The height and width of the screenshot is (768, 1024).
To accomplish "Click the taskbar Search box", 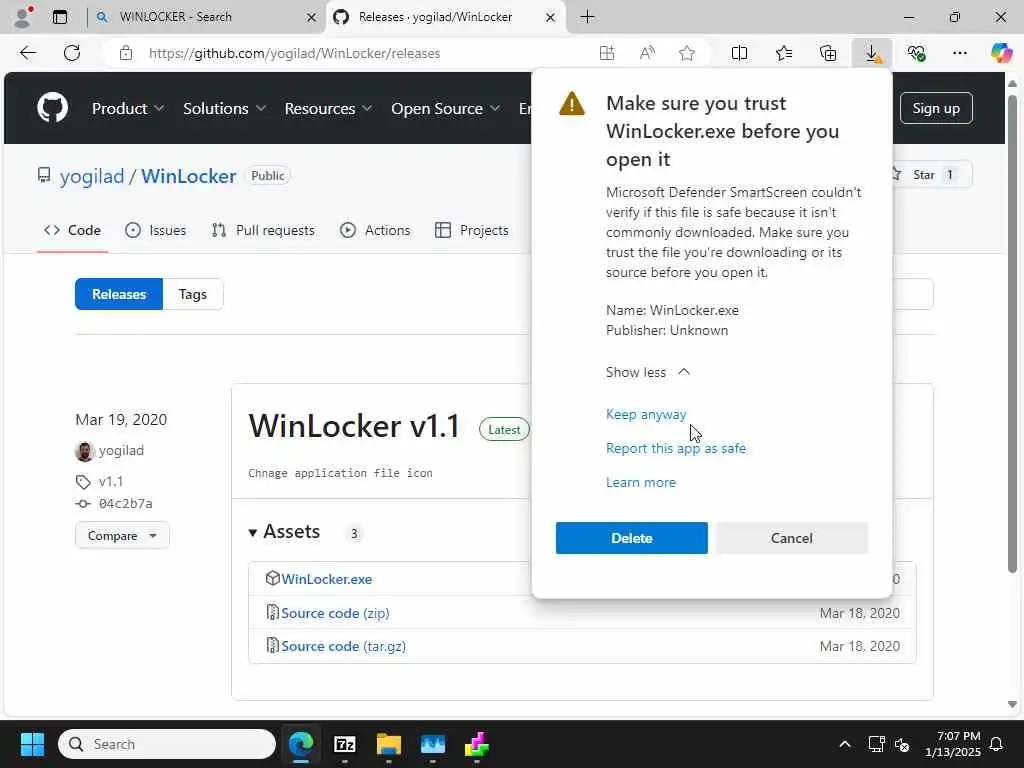I will click(167, 744).
